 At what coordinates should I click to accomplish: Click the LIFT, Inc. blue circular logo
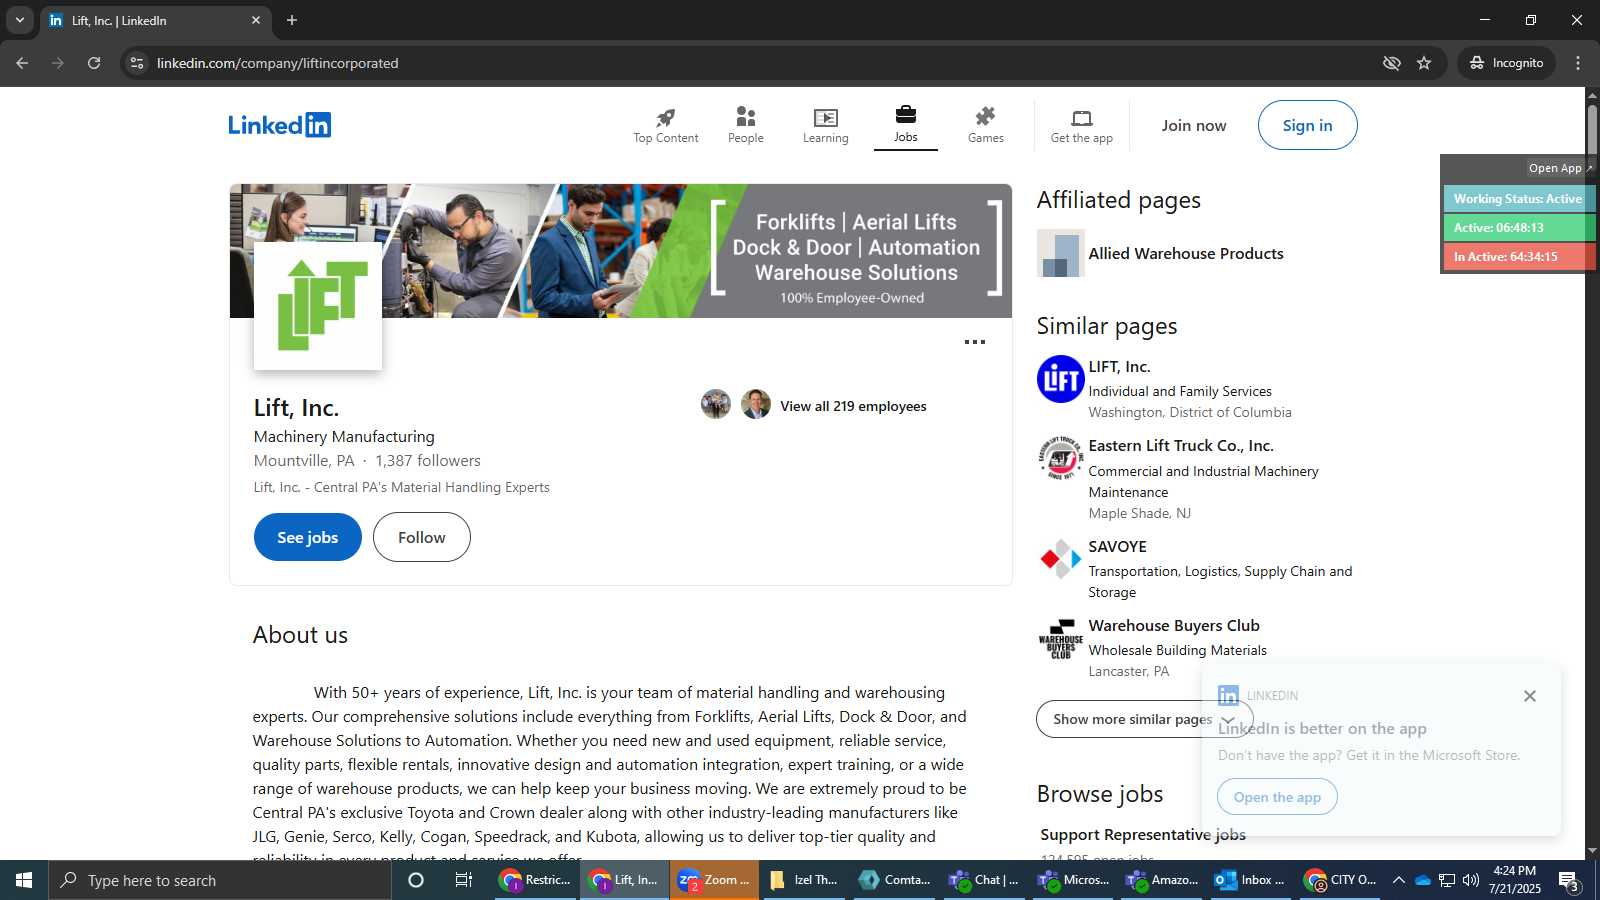coord(1060,379)
